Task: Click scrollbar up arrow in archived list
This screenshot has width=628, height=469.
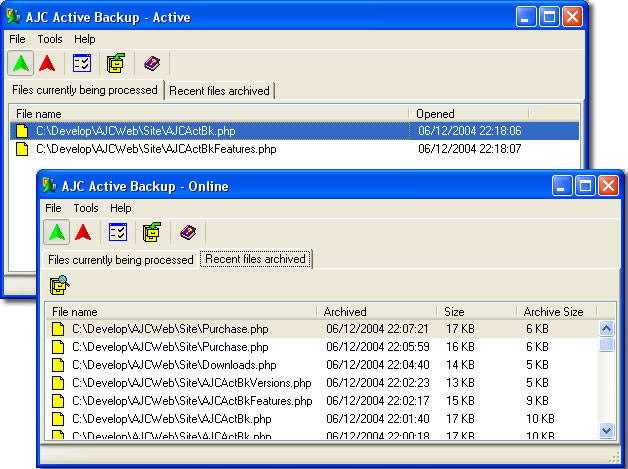Action: [606, 329]
